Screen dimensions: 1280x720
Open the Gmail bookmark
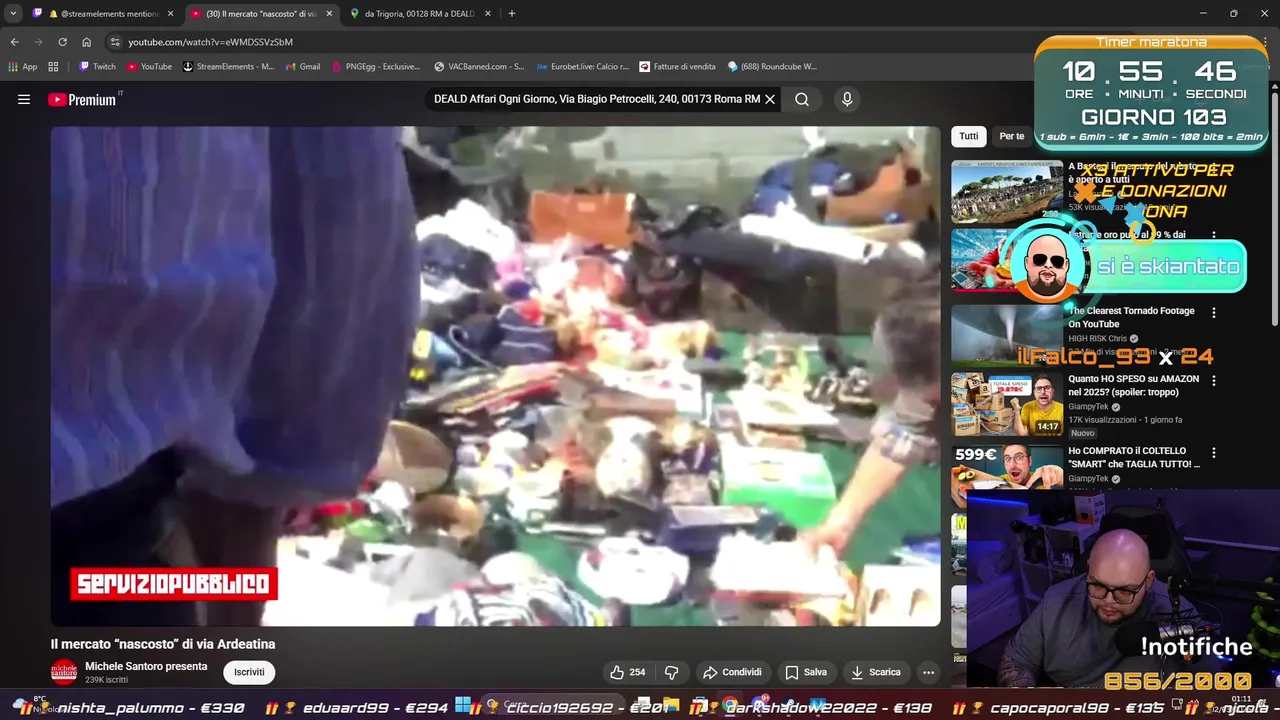(302, 67)
